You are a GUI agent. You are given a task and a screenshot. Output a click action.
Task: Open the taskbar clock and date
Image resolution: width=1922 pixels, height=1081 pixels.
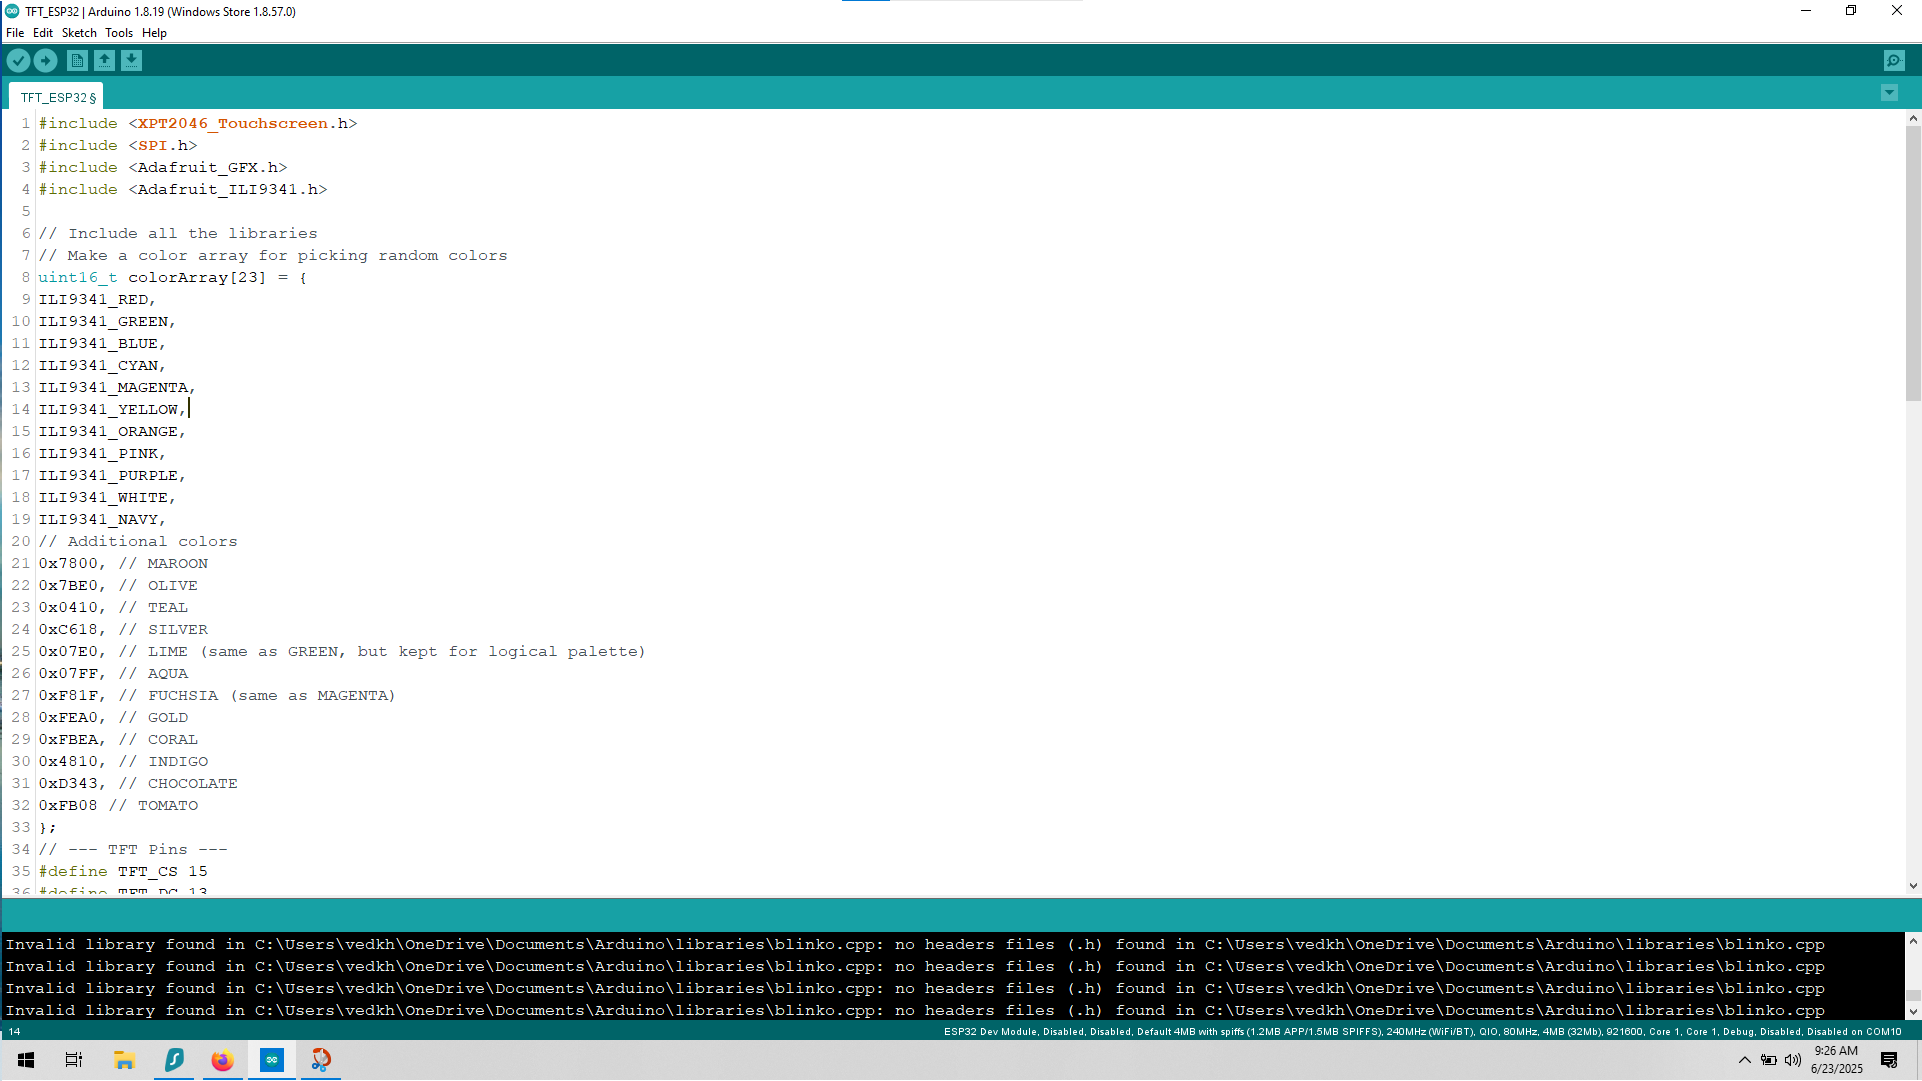(x=1836, y=1060)
